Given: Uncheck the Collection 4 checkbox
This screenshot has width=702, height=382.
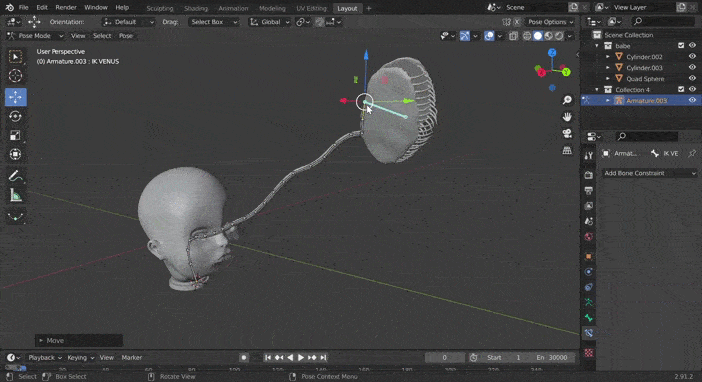Looking at the screenshot, I should tap(681, 90).
